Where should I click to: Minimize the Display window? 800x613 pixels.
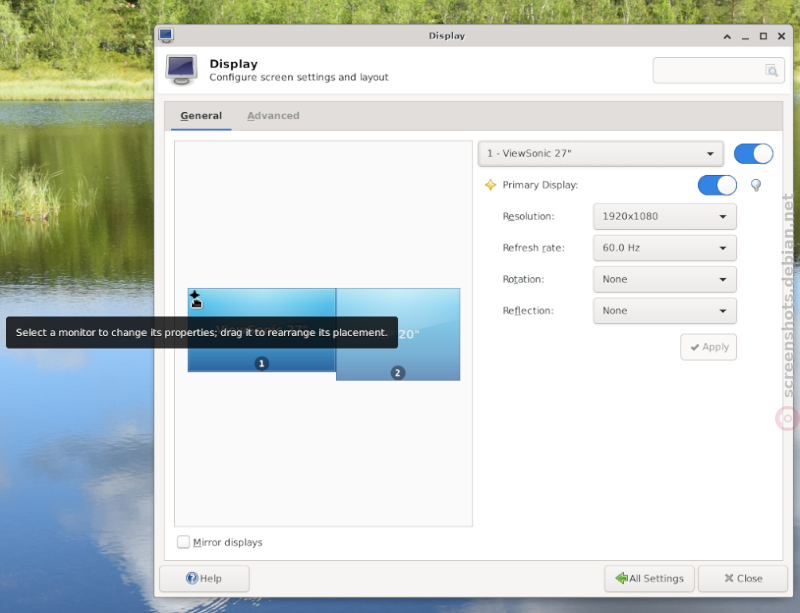click(745, 37)
